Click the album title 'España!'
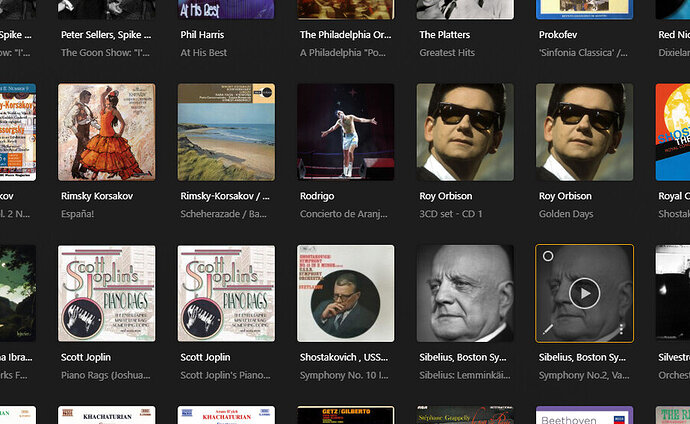The width and height of the screenshot is (690, 424). coord(77,214)
